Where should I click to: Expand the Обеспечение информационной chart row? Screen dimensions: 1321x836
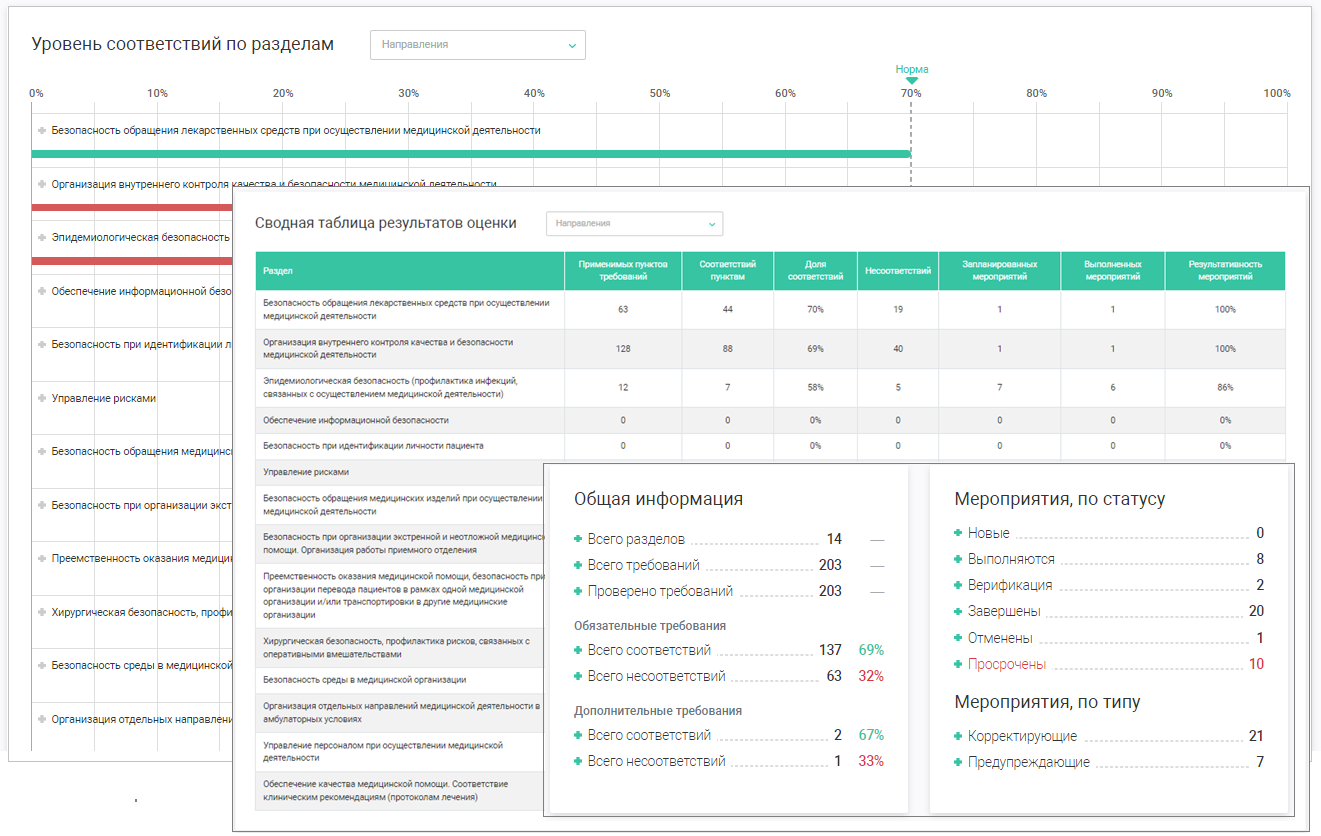[42, 291]
